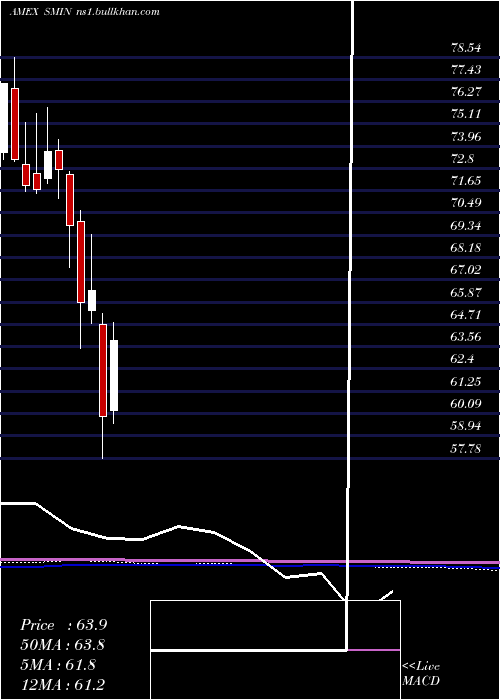
Task: Click the 71.65 price axis label
Action: (466, 181)
